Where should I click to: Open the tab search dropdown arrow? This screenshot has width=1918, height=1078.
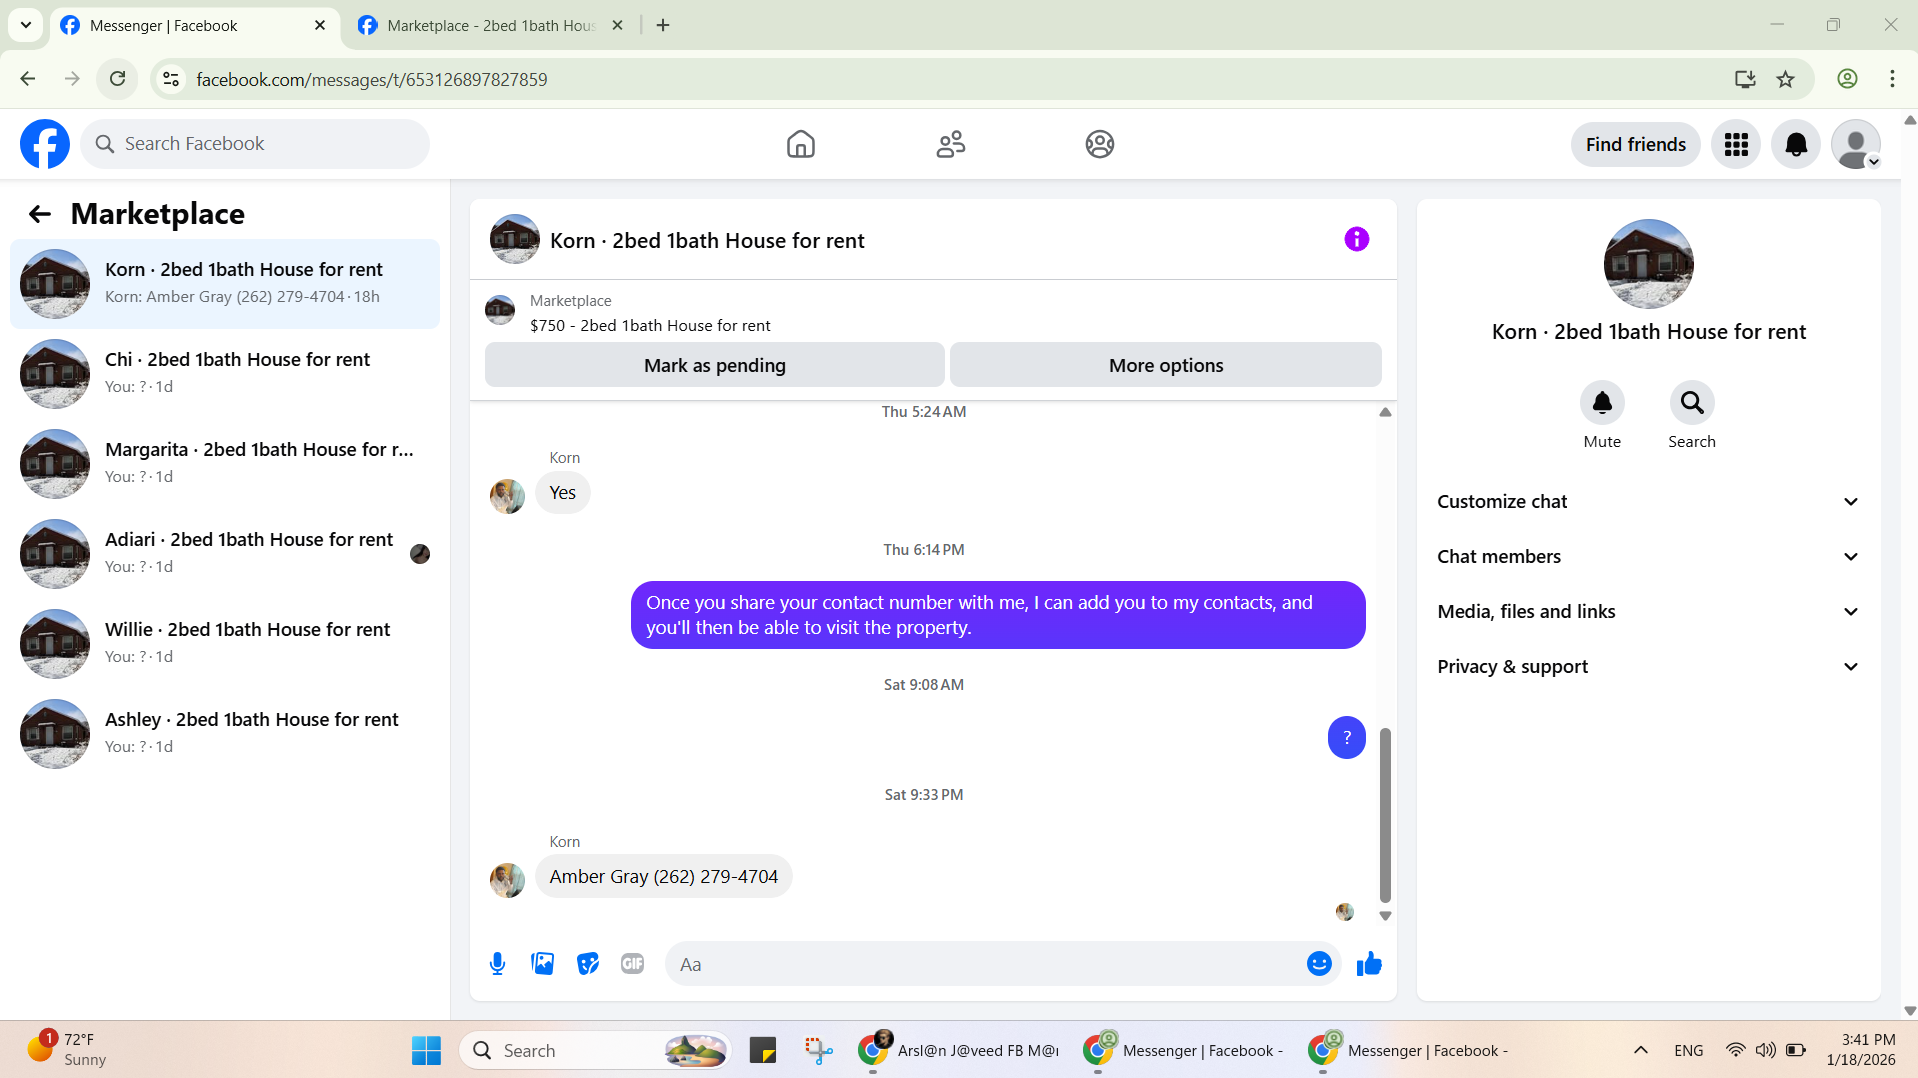point(26,25)
